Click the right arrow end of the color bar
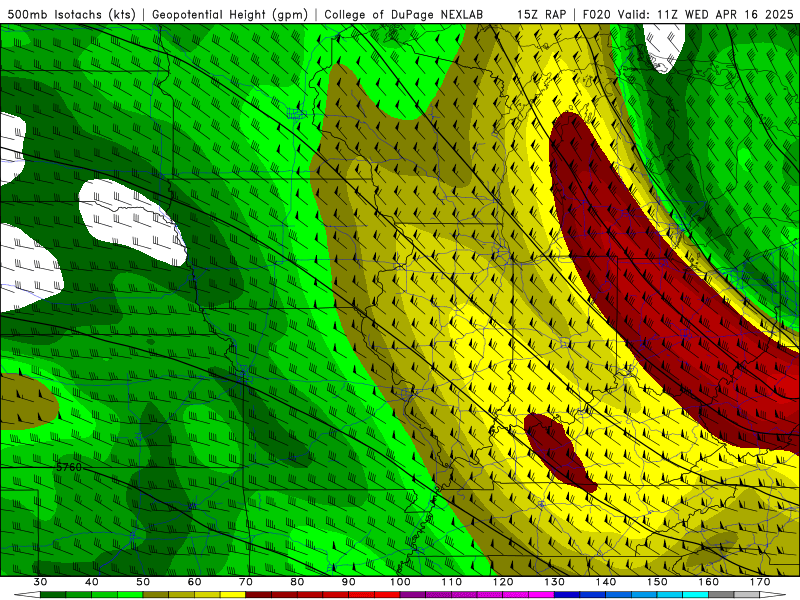The image size is (800, 600). point(772,595)
